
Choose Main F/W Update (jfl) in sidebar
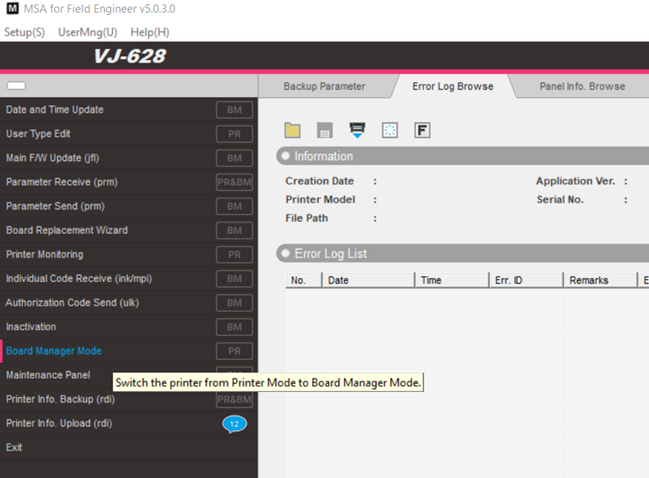[x=53, y=158]
